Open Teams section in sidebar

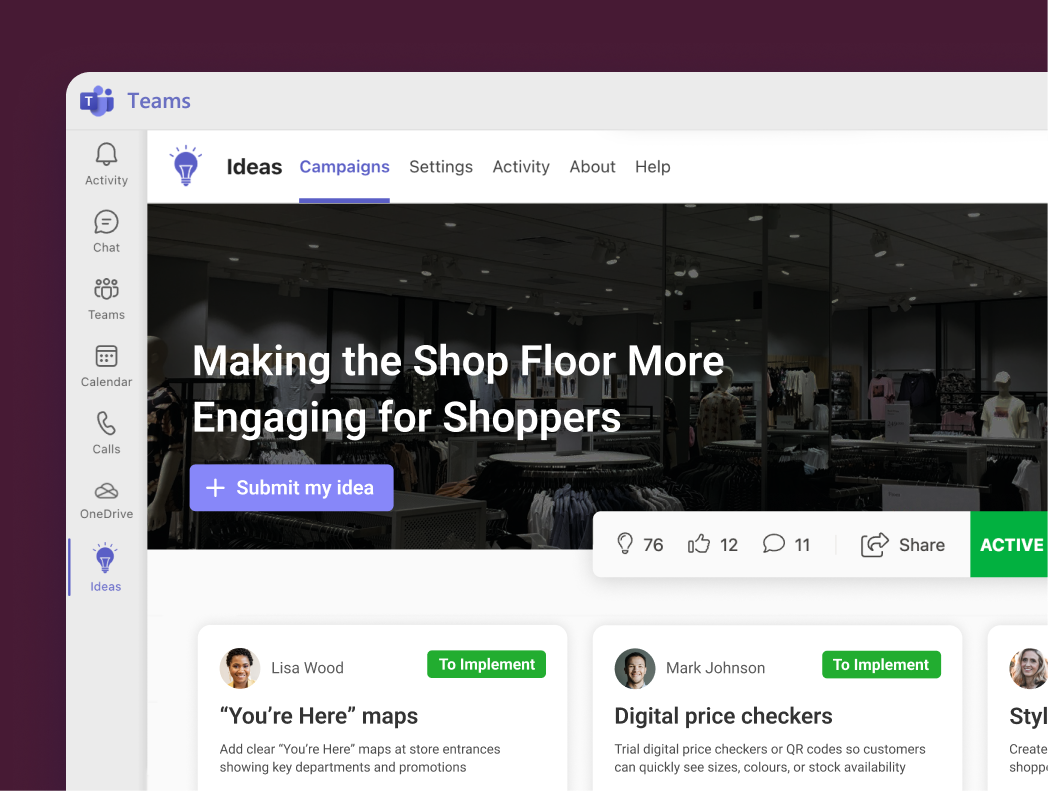(x=106, y=299)
